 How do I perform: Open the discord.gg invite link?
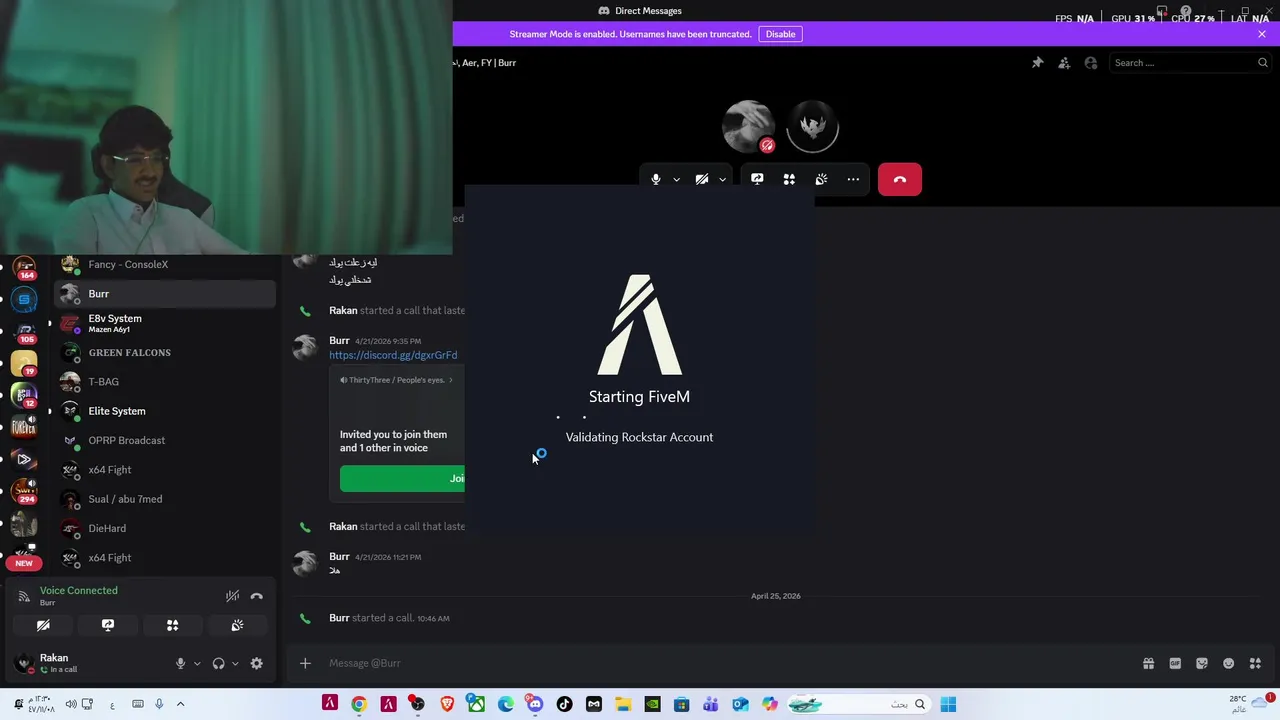click(393, 355)
